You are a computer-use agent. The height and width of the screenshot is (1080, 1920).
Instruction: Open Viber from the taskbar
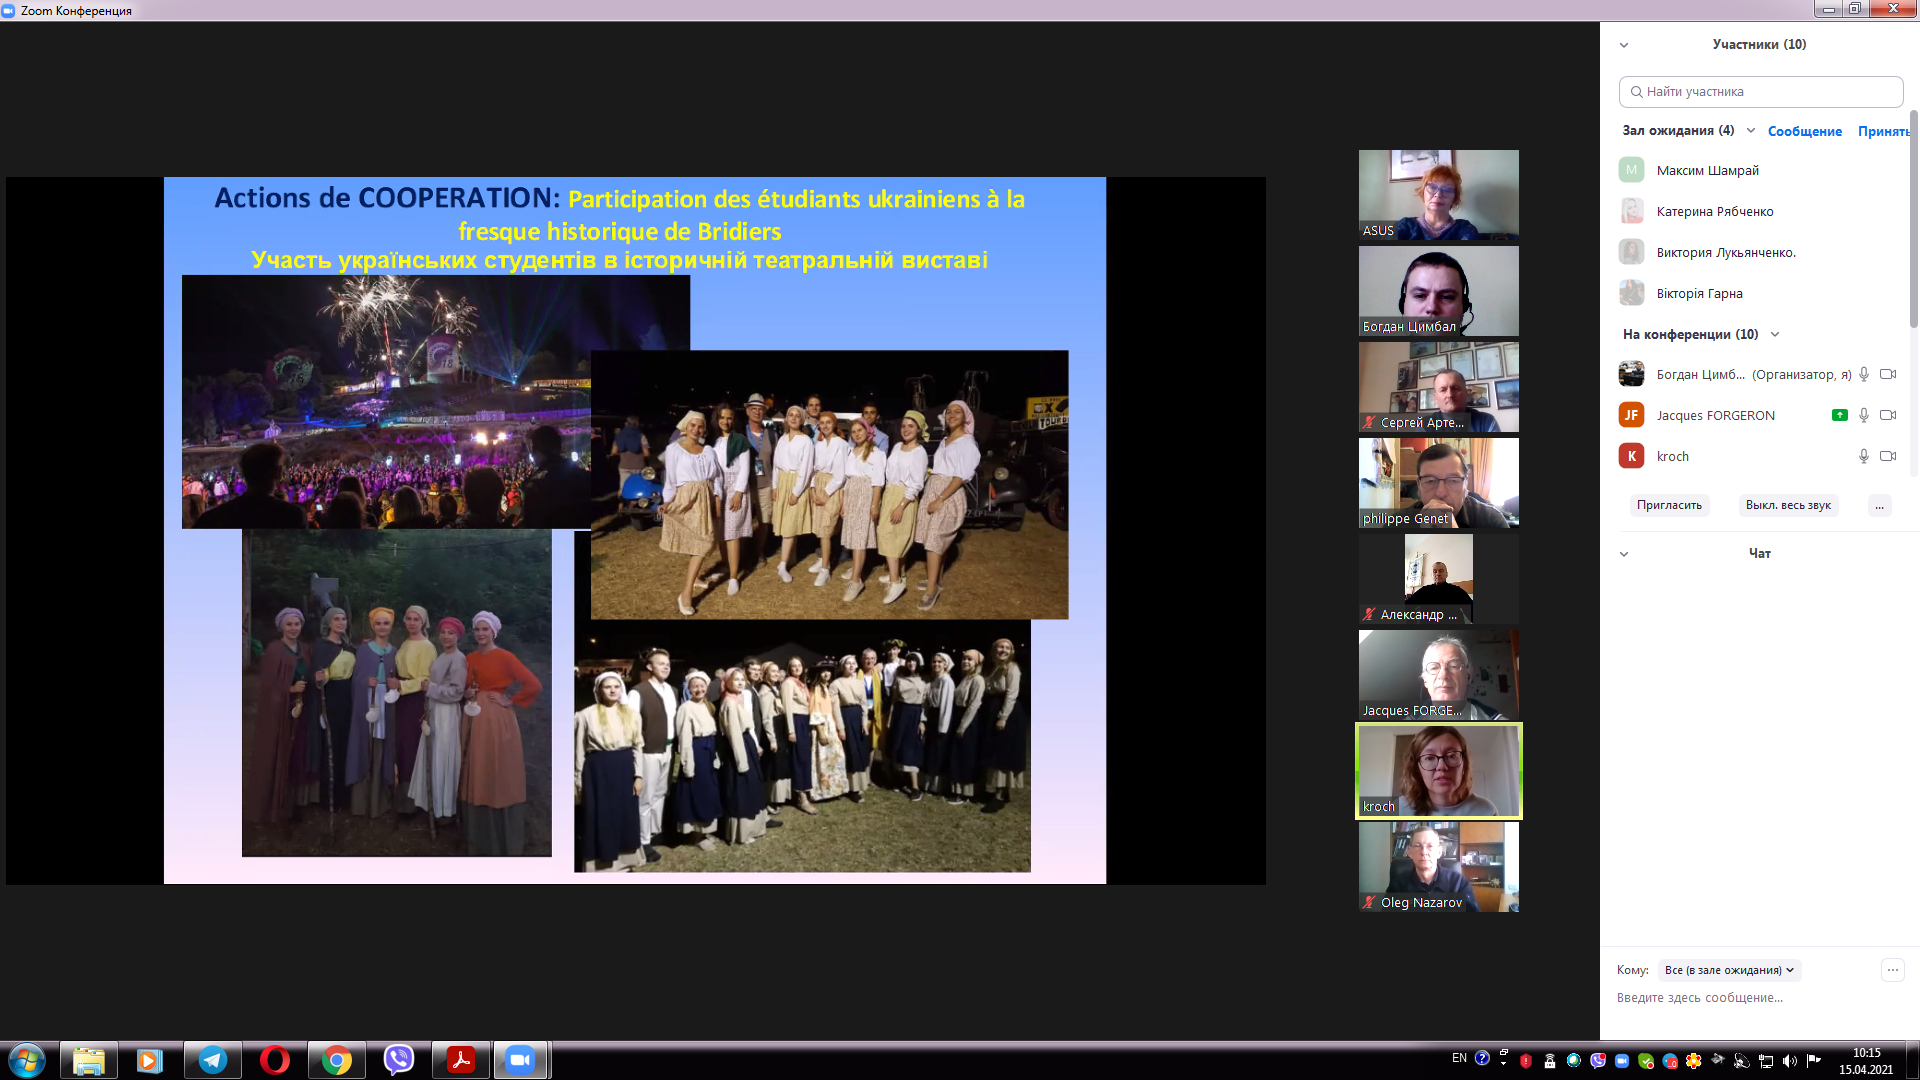399,1060
